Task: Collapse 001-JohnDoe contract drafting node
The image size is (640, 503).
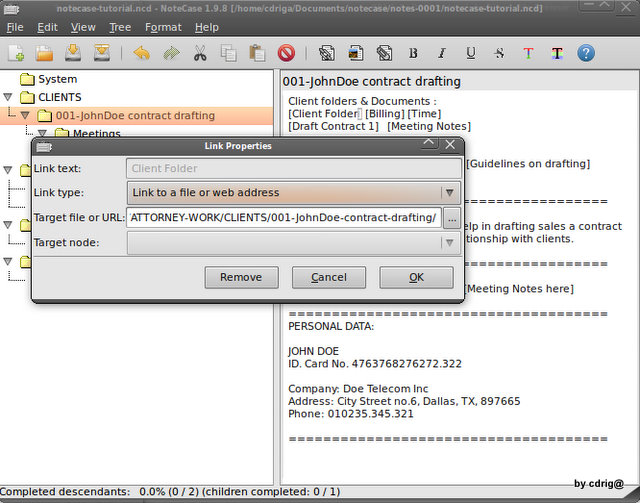Action: pyautogui.click(x=25, y=116)
